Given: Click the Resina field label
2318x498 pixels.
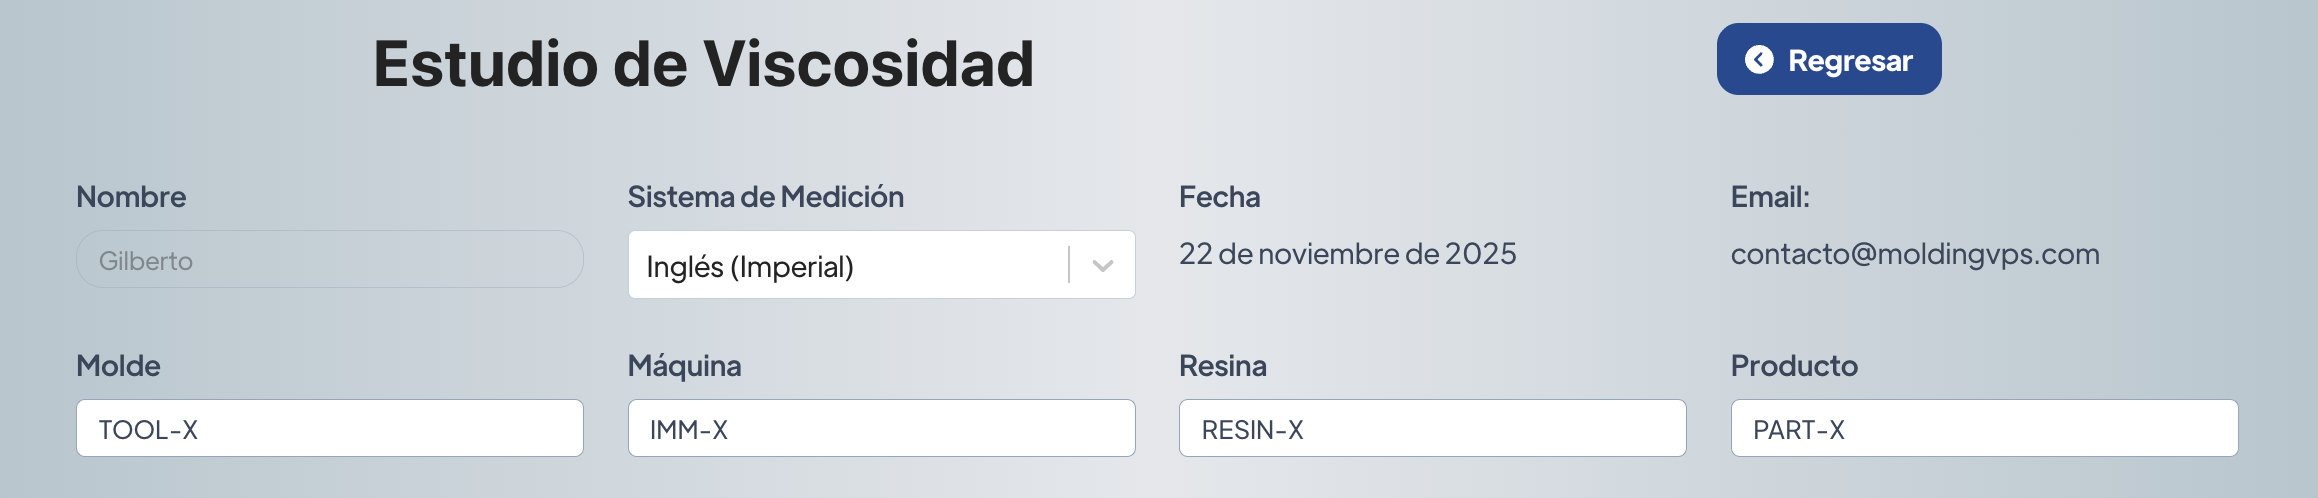Looking at the screenshot, I should point(1222,366).
